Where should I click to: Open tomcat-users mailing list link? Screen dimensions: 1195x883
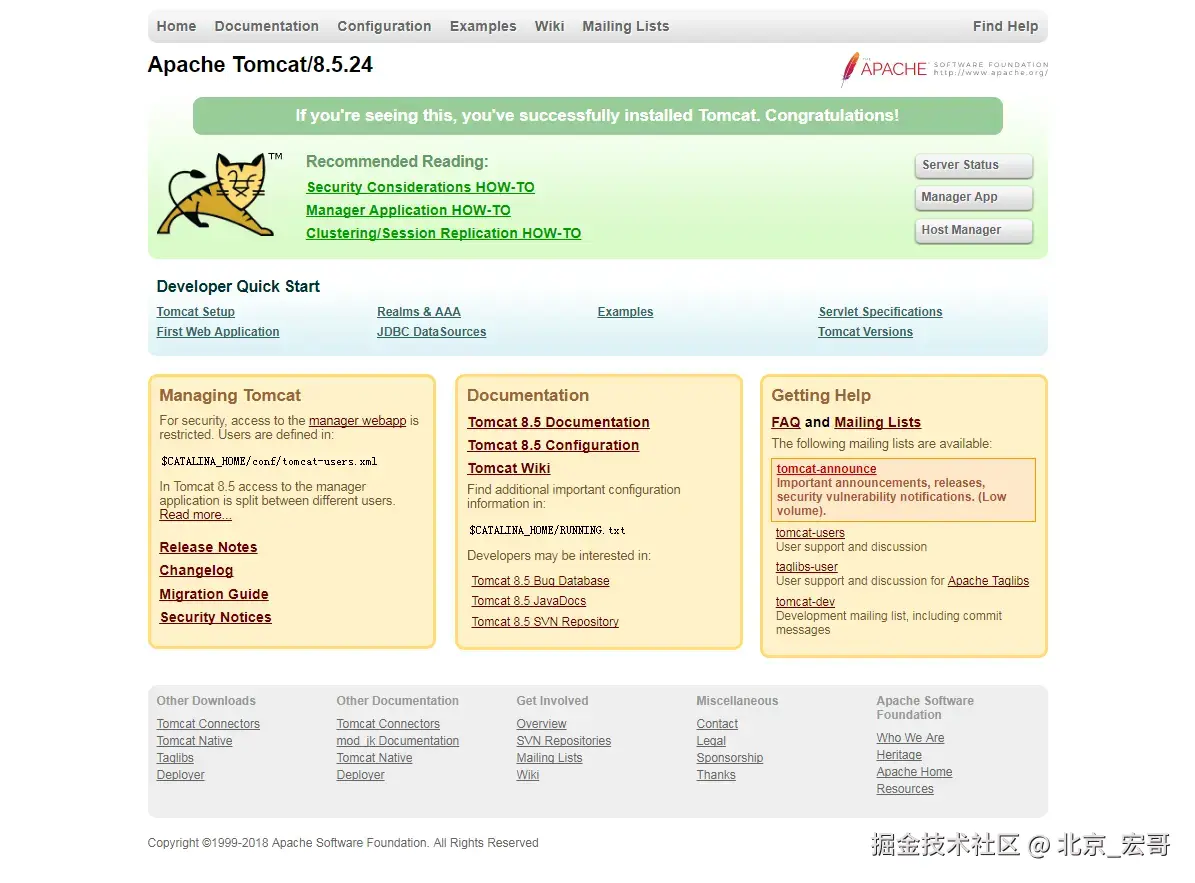(x=810, y=533)
